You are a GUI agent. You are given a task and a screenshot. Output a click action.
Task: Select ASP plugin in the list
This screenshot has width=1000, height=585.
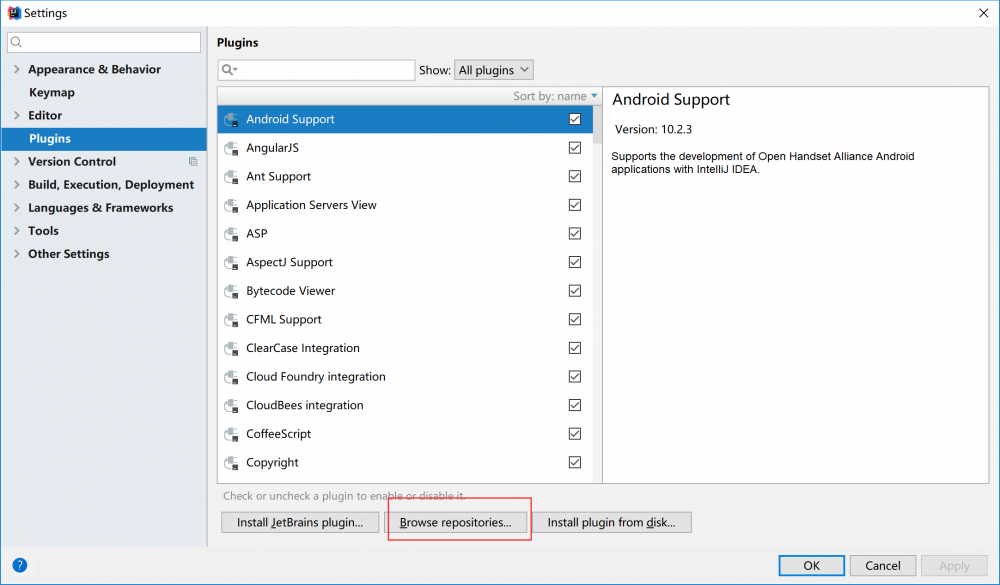click(x=257, y=234)
